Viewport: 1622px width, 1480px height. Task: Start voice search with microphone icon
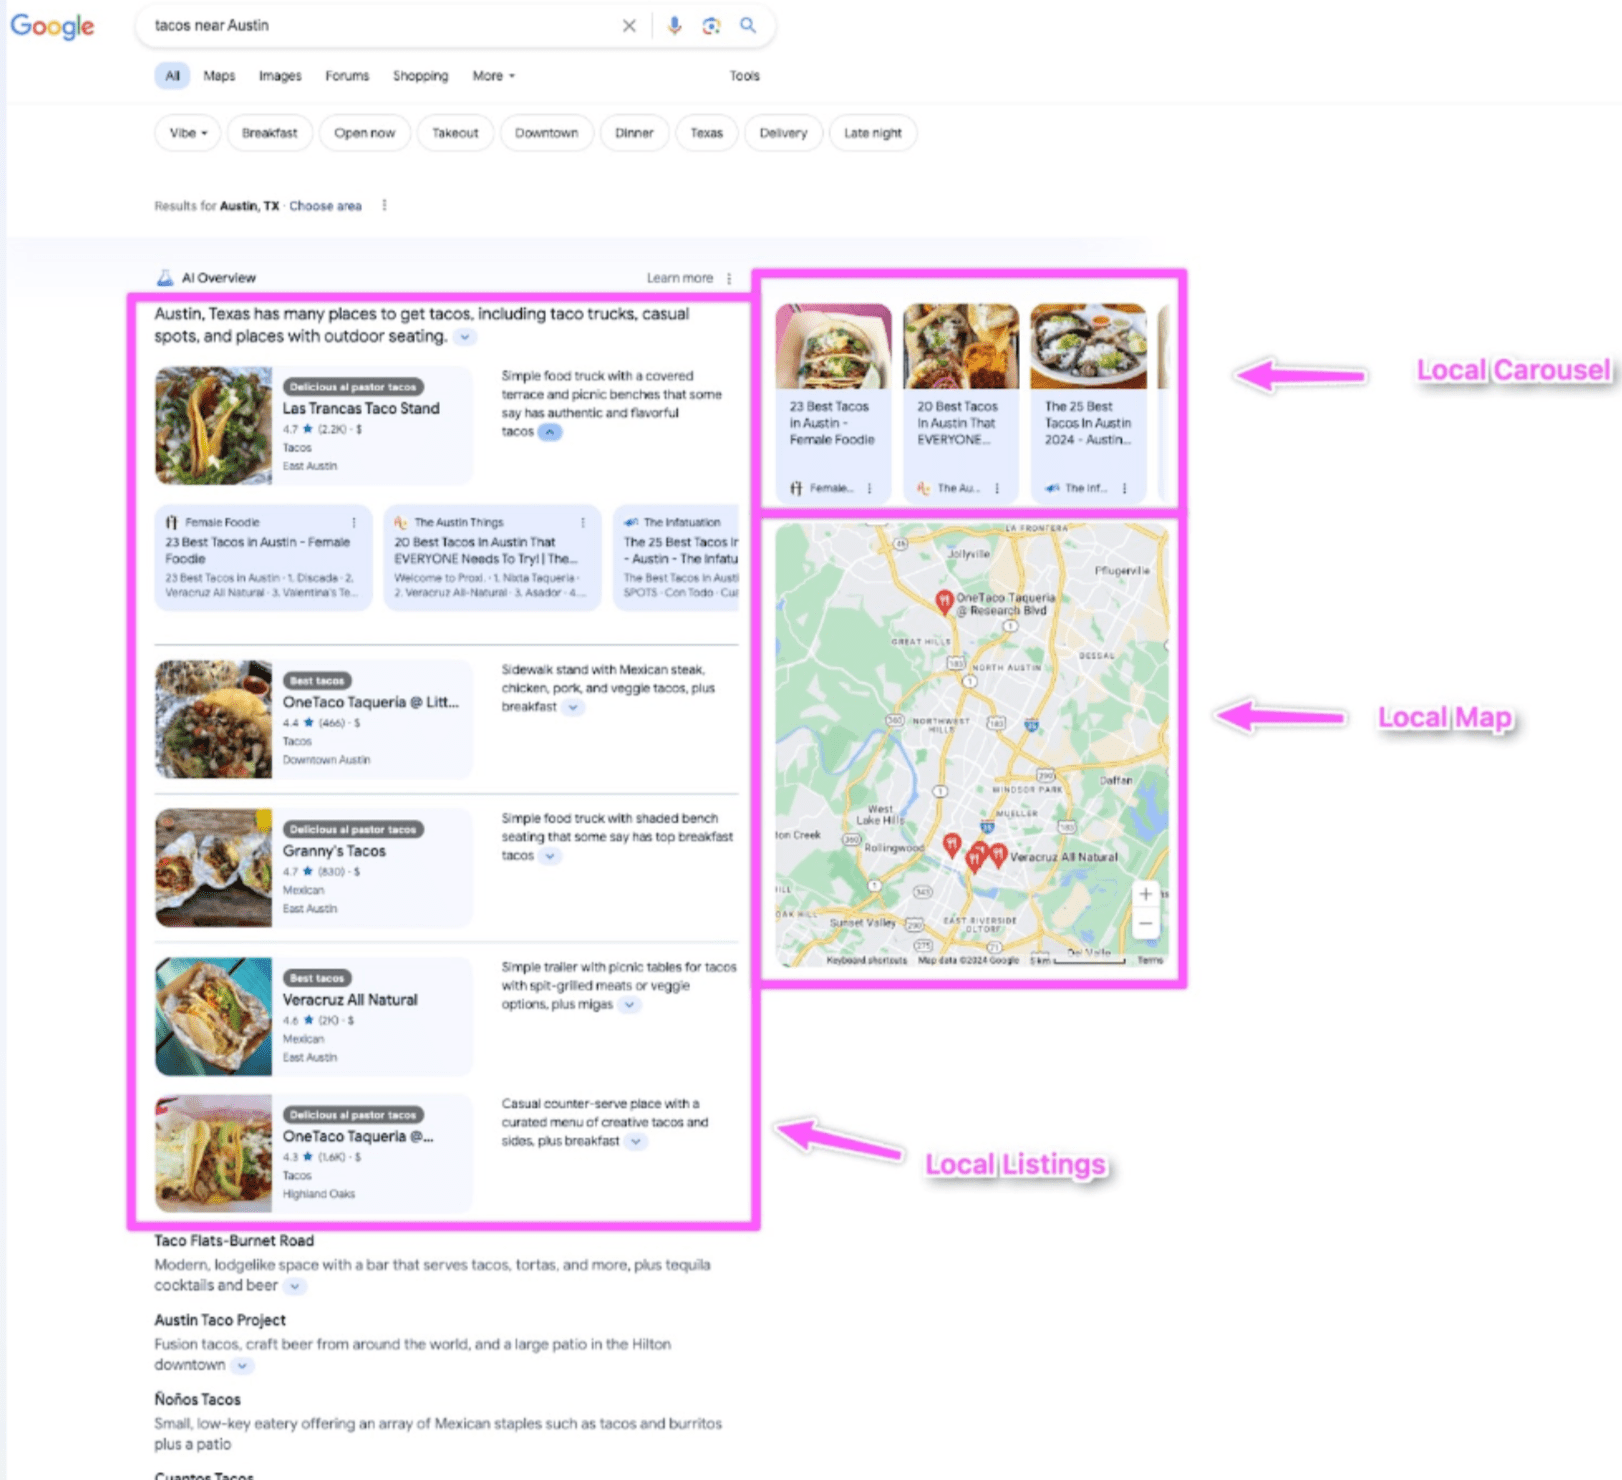coord(675,26)
